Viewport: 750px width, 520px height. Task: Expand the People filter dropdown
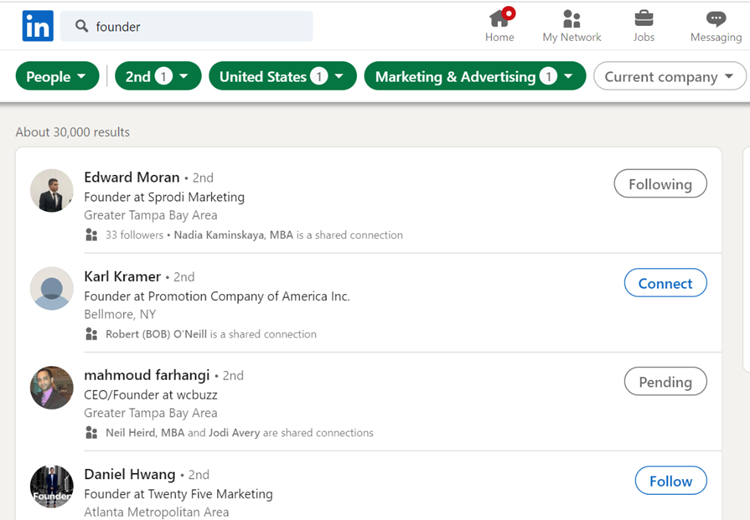pos(57,76)
